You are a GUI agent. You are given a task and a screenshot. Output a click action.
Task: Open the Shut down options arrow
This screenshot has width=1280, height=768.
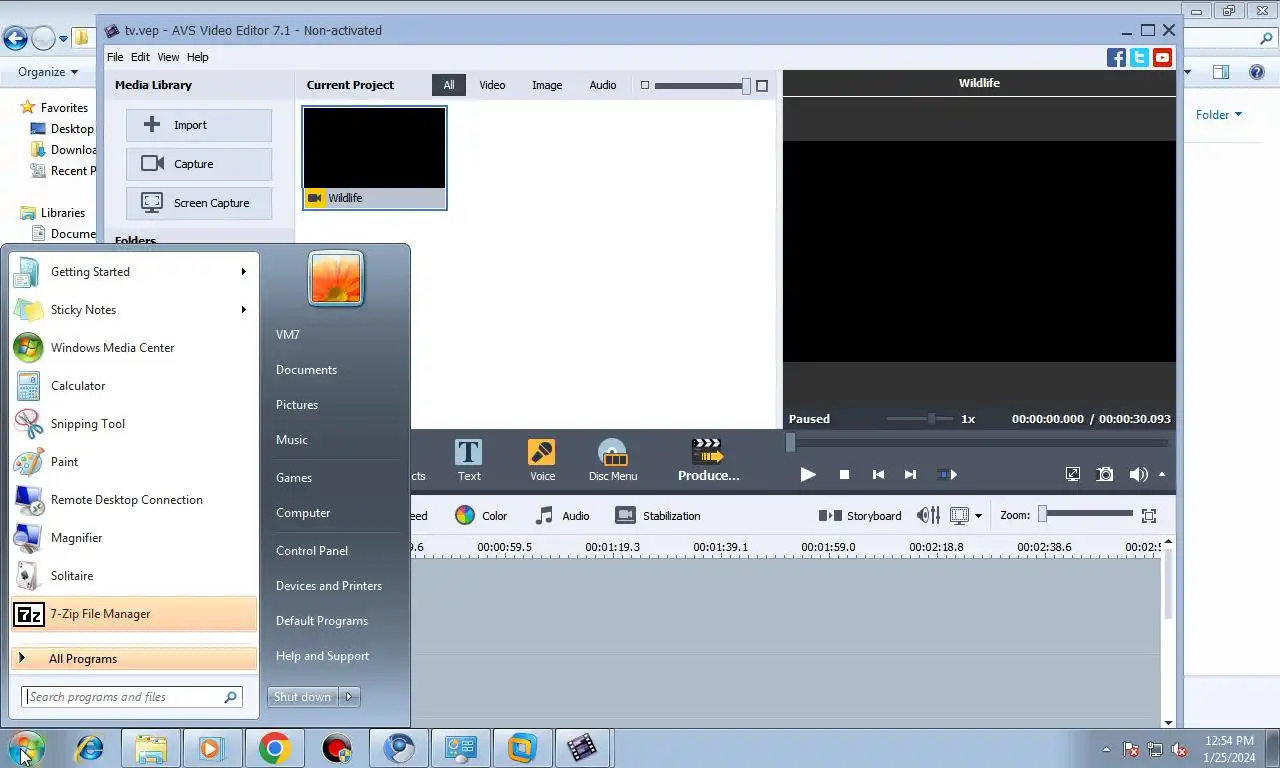(x=350, y=697)
